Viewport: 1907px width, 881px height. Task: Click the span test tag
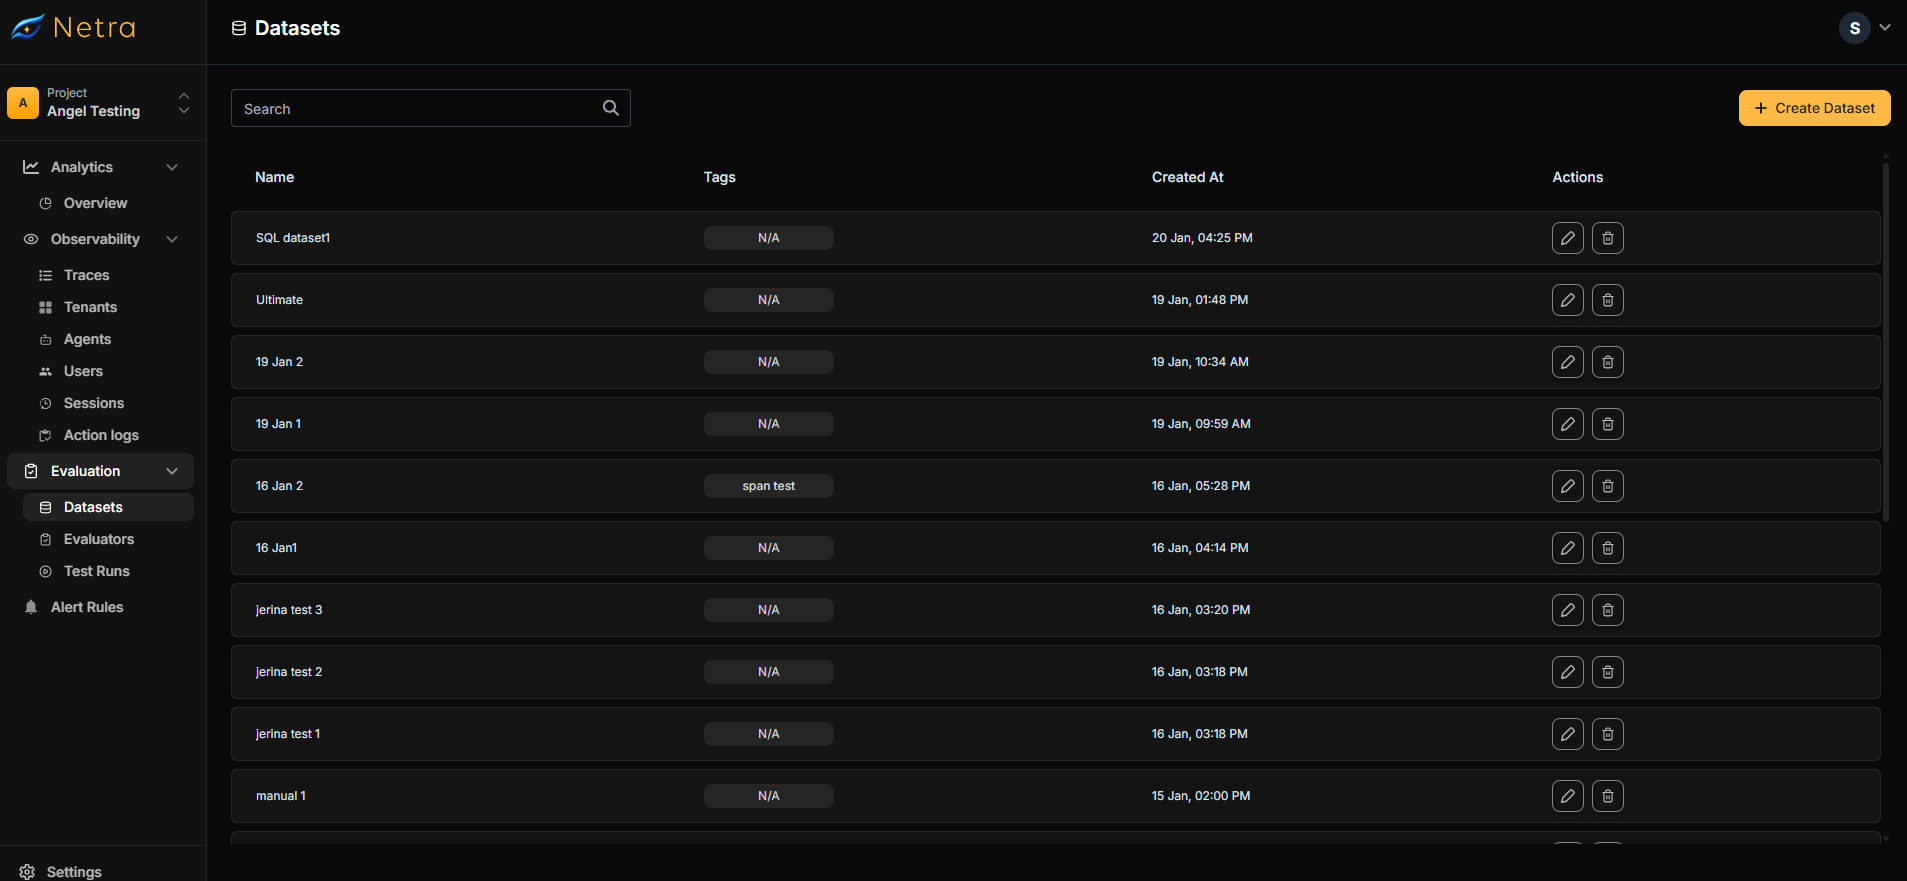click(x=768, y=486)
